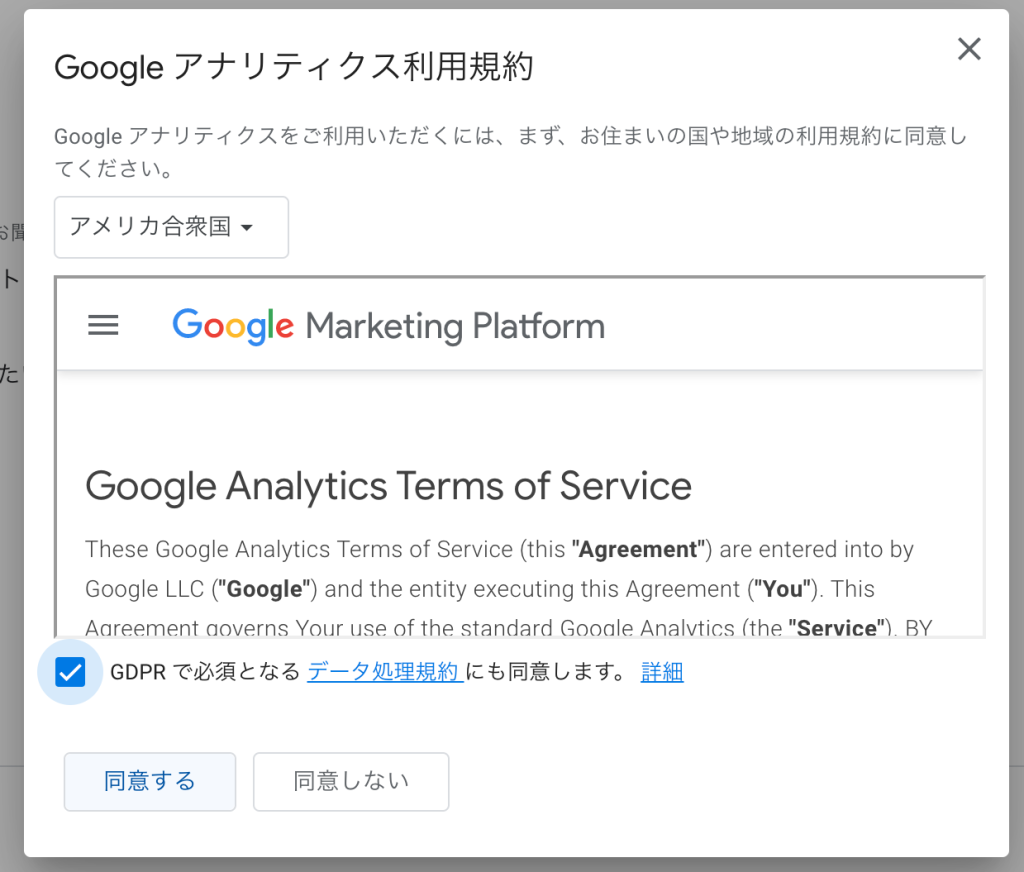
Task: Click the Google Analytics Terms of Service heading
Action: click(x=389, y=486)
